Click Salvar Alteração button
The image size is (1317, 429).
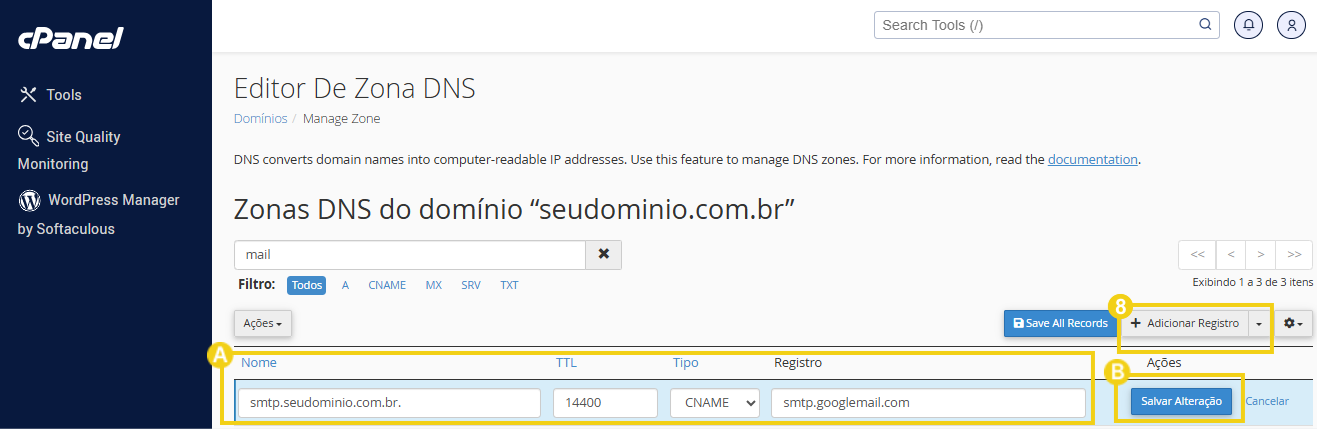(x=1181, y=401)
